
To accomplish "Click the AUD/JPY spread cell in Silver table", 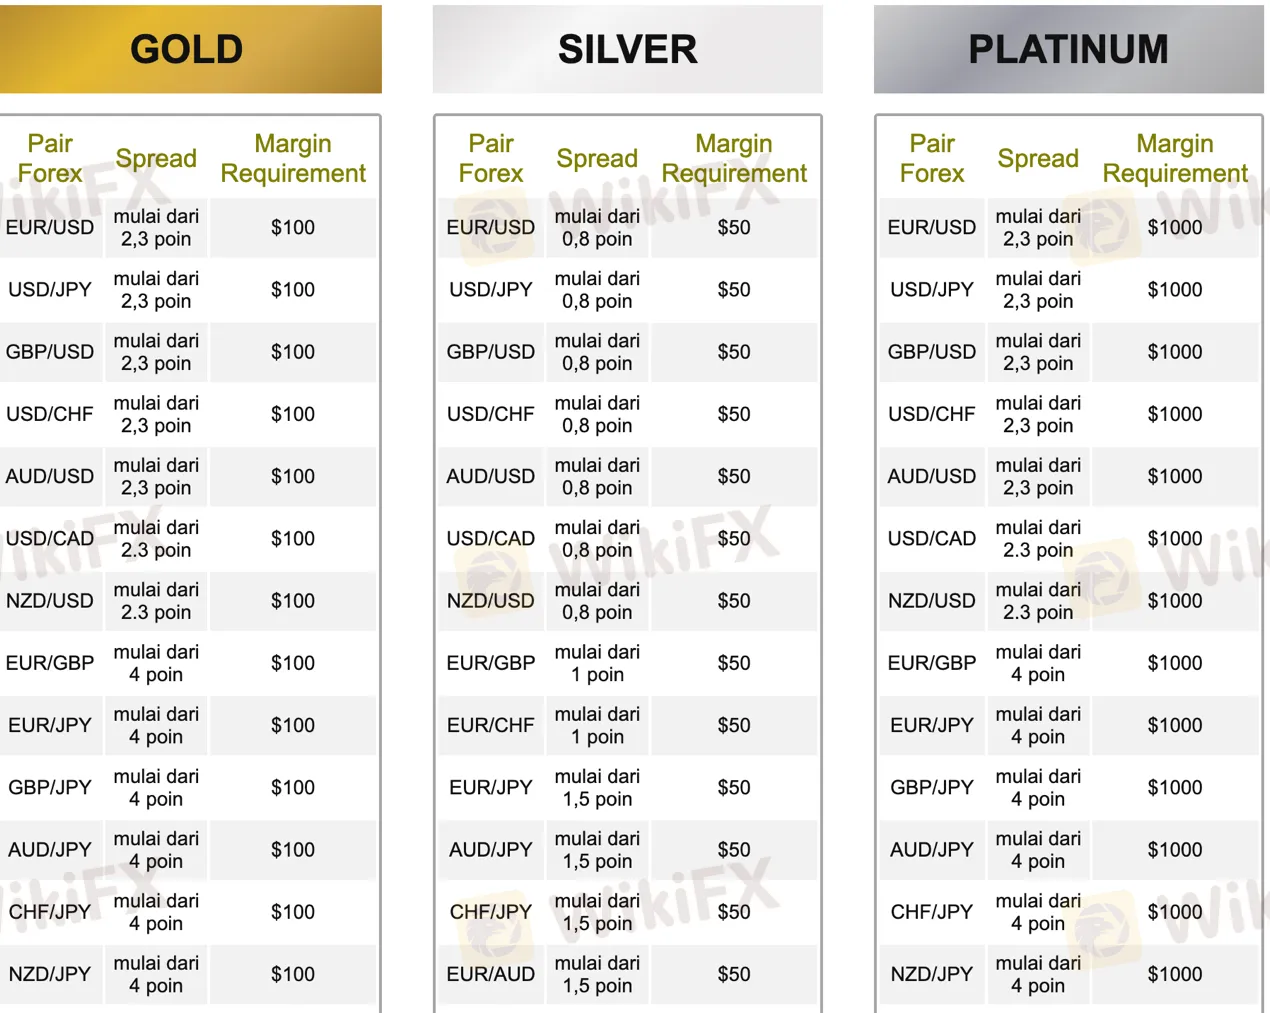I will pos(597,849).
